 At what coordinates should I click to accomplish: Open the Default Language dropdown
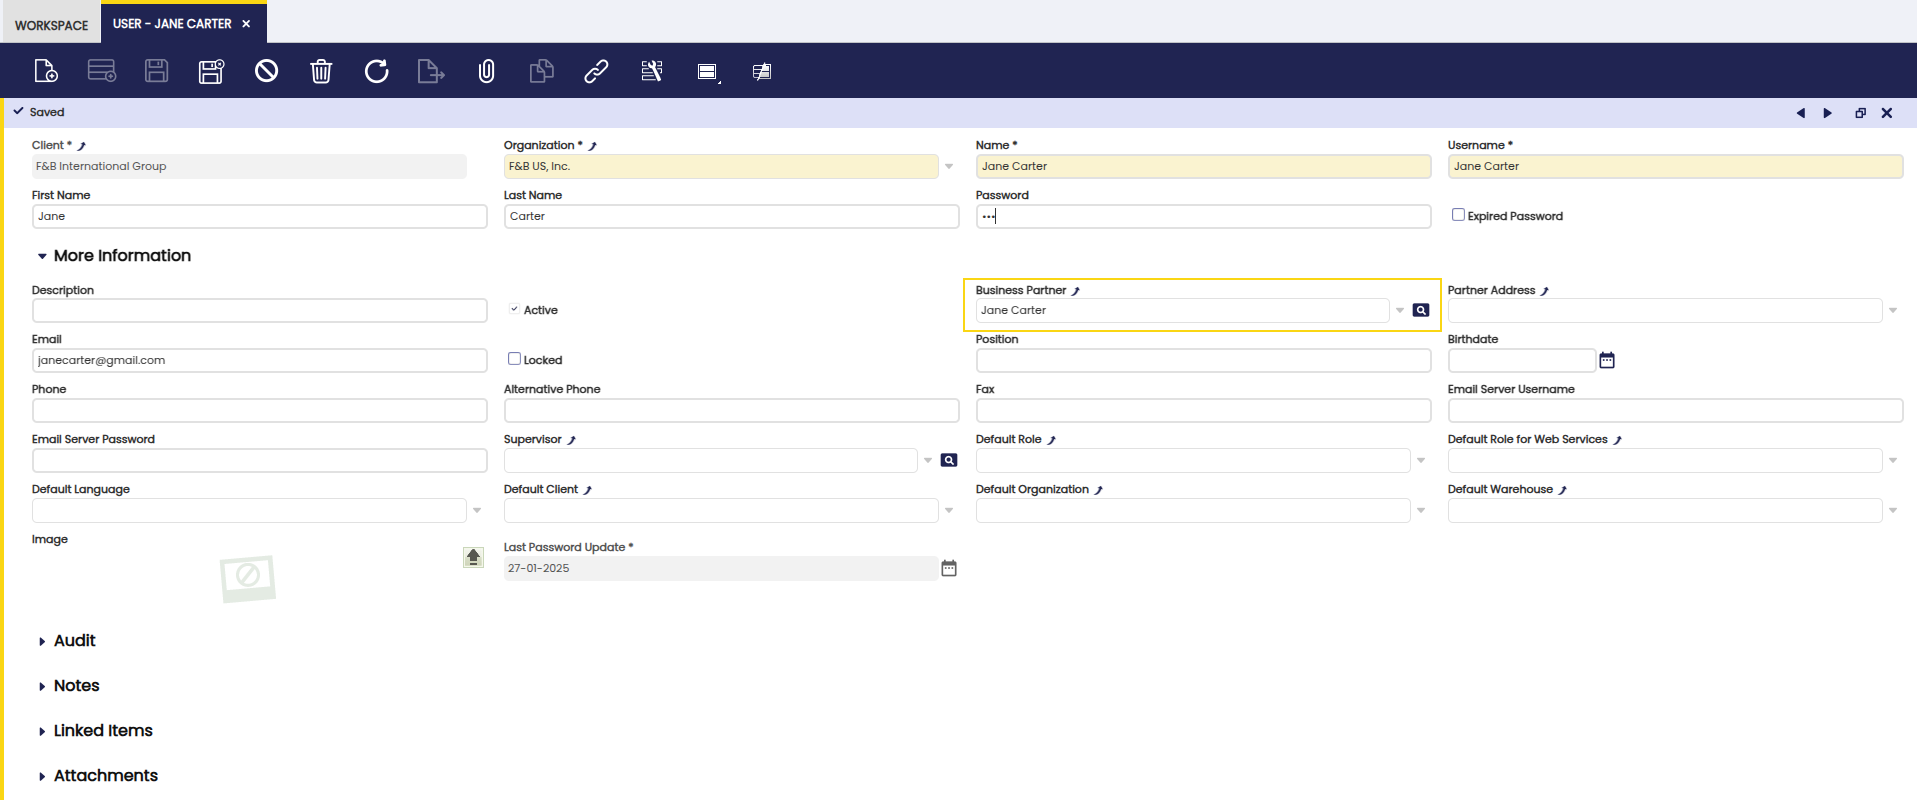click(477, 511)
